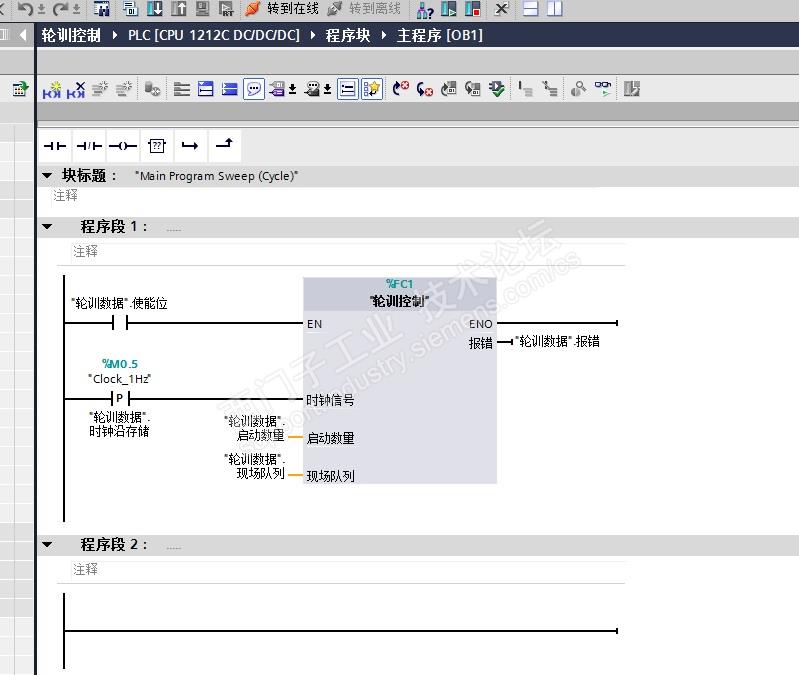Insert normally open contact from favorites

(55, 146)
